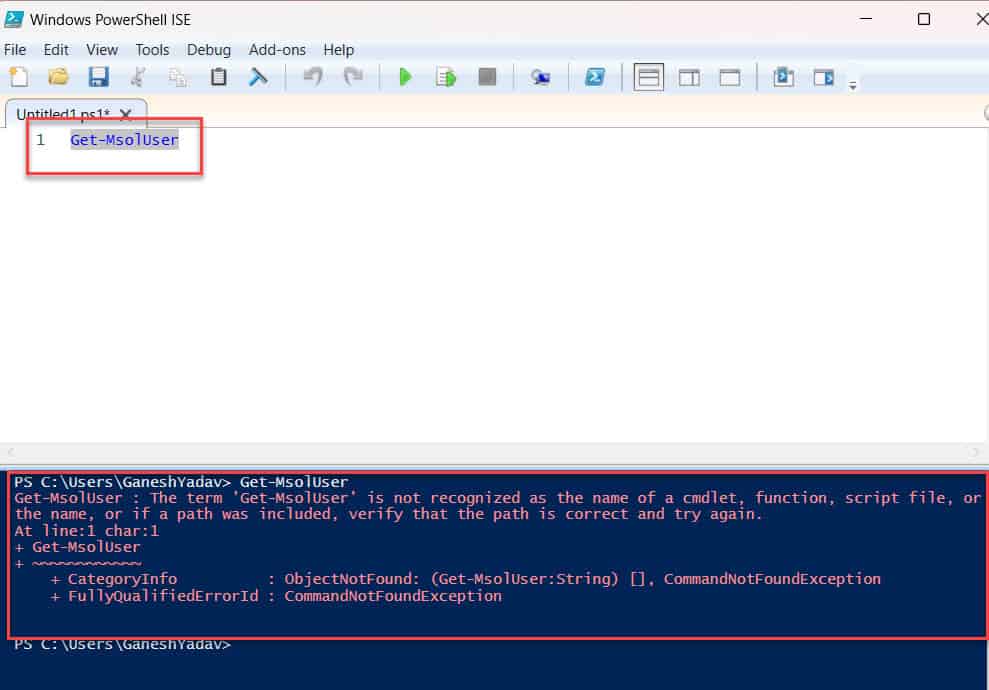Viewport: 989px width, 690px height.
Task: Copy selected text using Copy icon
Action: pyautogui.click(x=178, y=77)
